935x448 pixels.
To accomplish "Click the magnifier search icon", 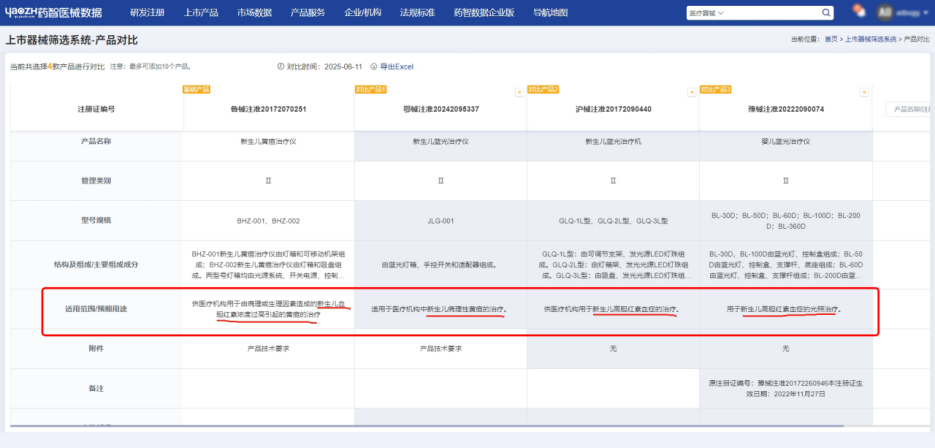I will tap(824, 13).
